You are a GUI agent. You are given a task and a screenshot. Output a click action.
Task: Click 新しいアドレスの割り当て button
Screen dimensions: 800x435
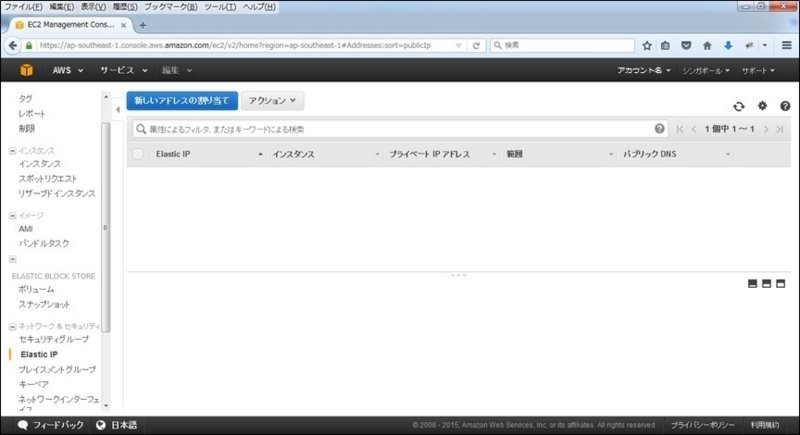coord(181,101)
